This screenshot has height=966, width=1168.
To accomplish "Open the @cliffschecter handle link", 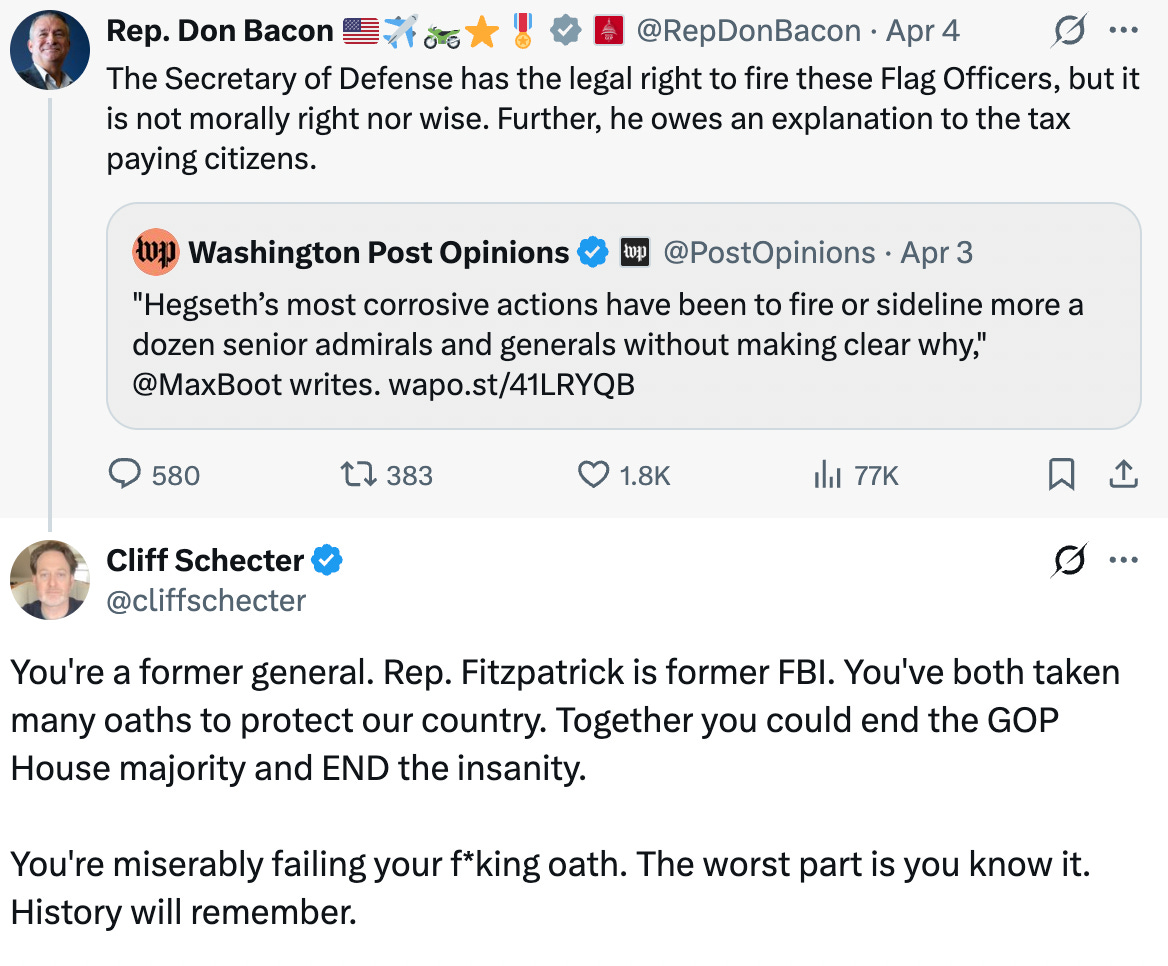I will [x=206, y=600].
